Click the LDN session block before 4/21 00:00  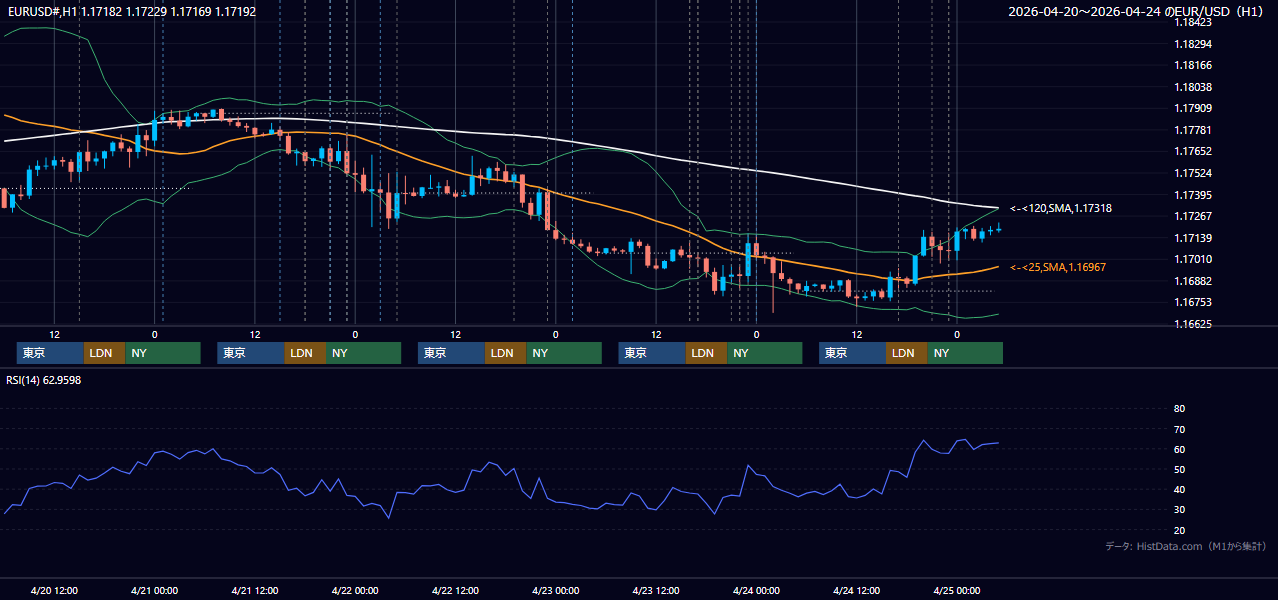tap(104, 353)
